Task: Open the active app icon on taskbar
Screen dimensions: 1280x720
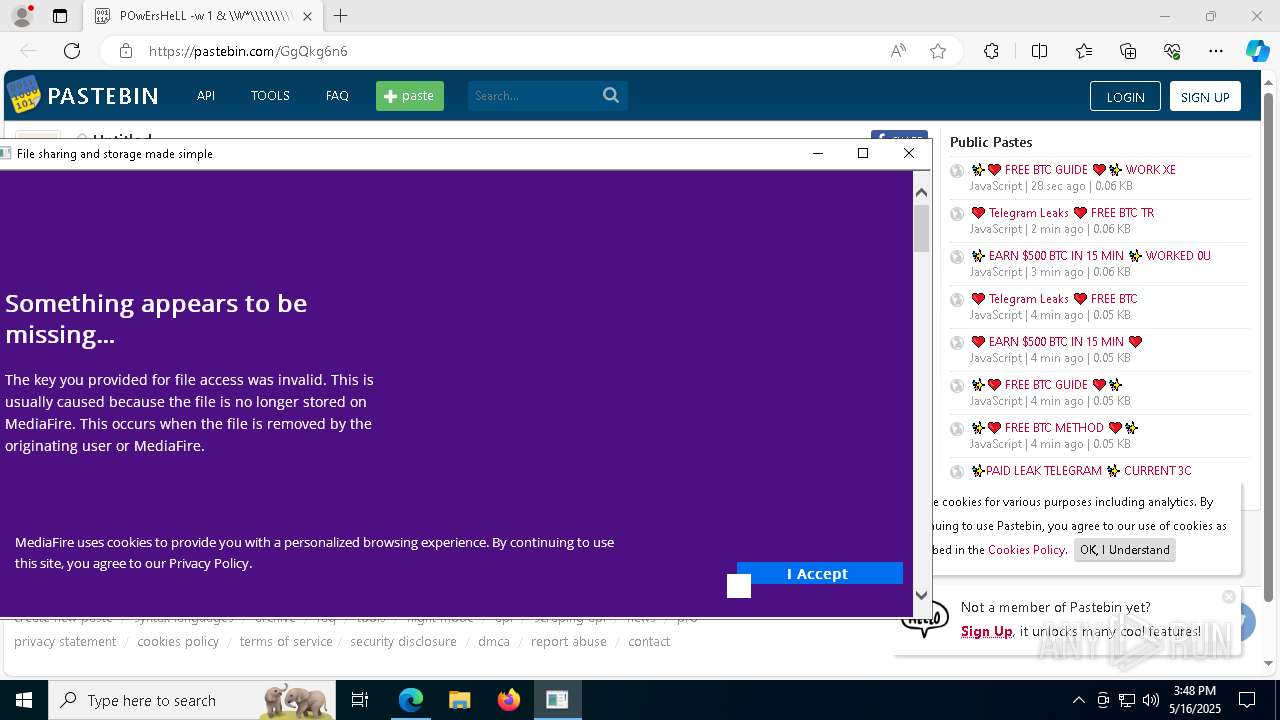Action: [557, 700]
